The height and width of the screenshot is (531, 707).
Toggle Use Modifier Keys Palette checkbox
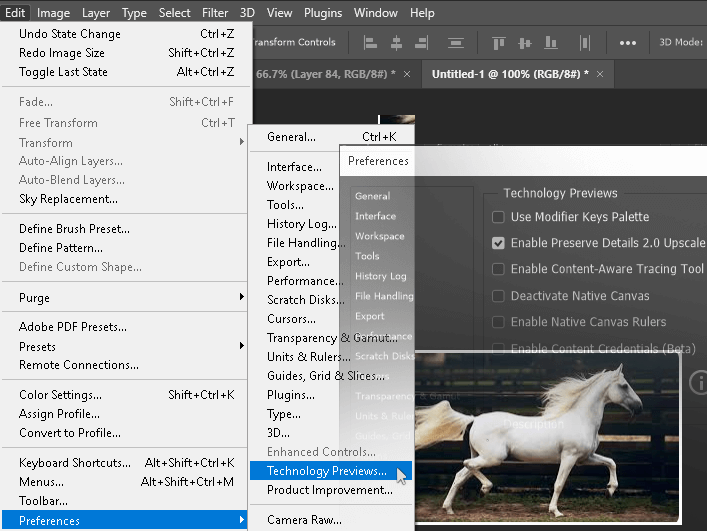coord(498,217)
